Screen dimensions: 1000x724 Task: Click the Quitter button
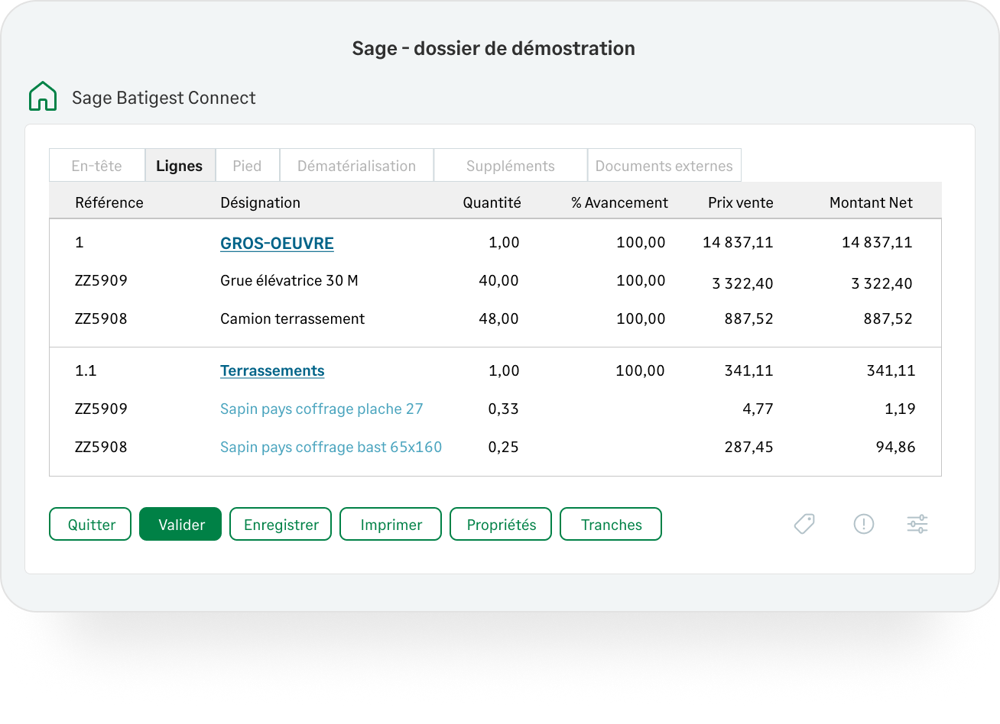pos(91,524)
